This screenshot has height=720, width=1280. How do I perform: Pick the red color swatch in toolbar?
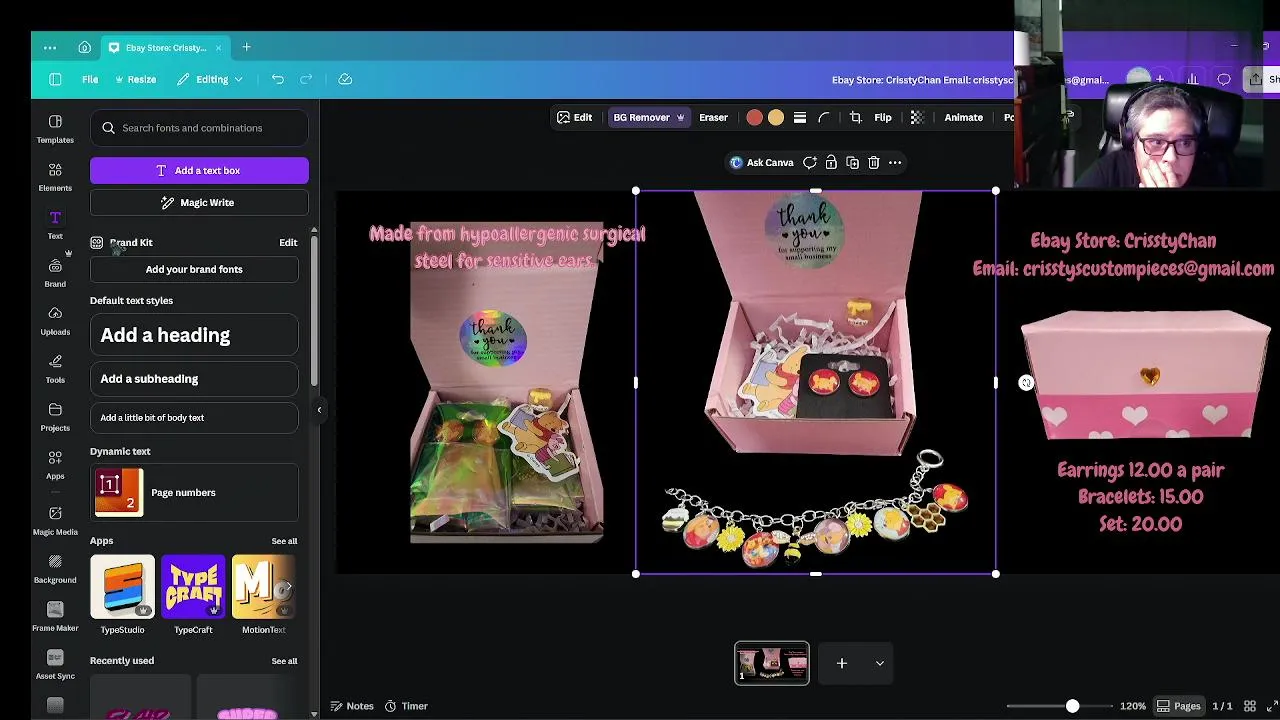tap(754, 117)
